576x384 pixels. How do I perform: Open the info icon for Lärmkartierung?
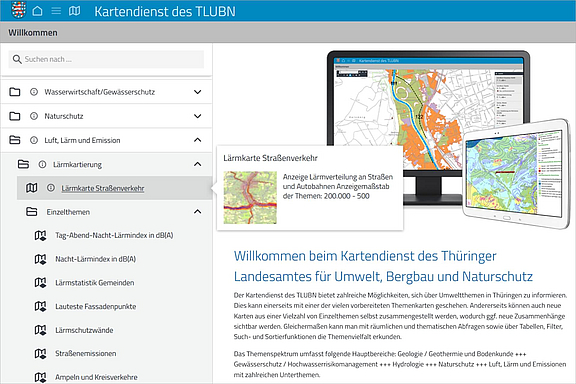click(x=42, y=164)
